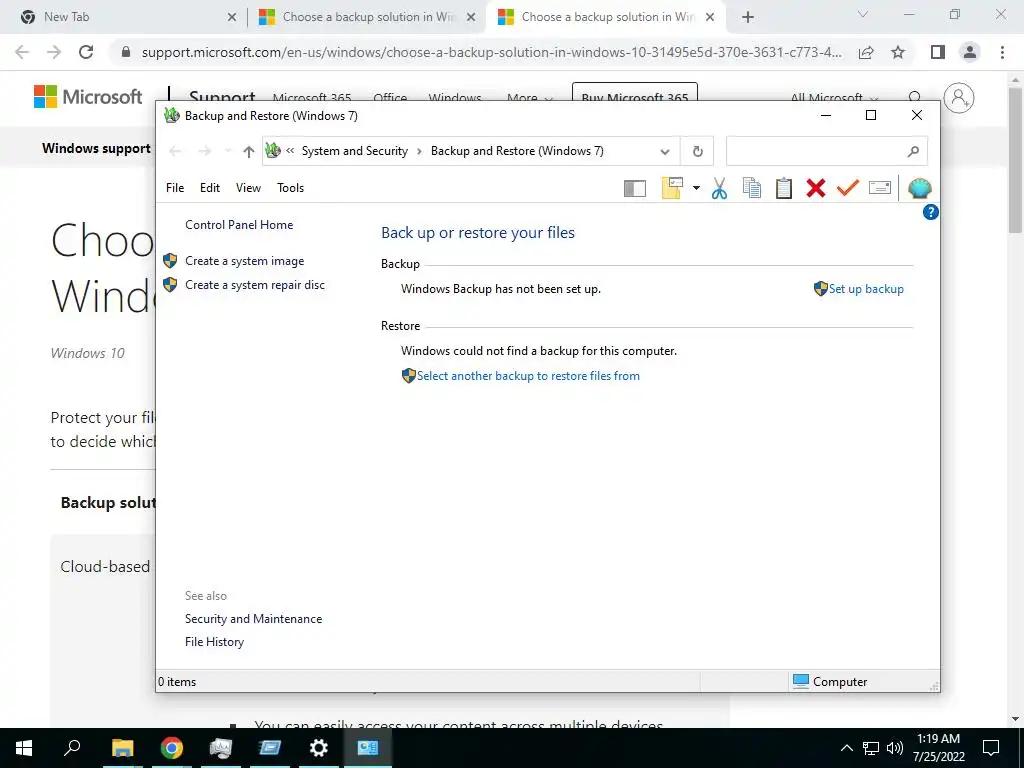Image resolution: width=1024 pixels, height=768 pixels.
Task: Click Select another backup to restore files from
Action: 528,376
